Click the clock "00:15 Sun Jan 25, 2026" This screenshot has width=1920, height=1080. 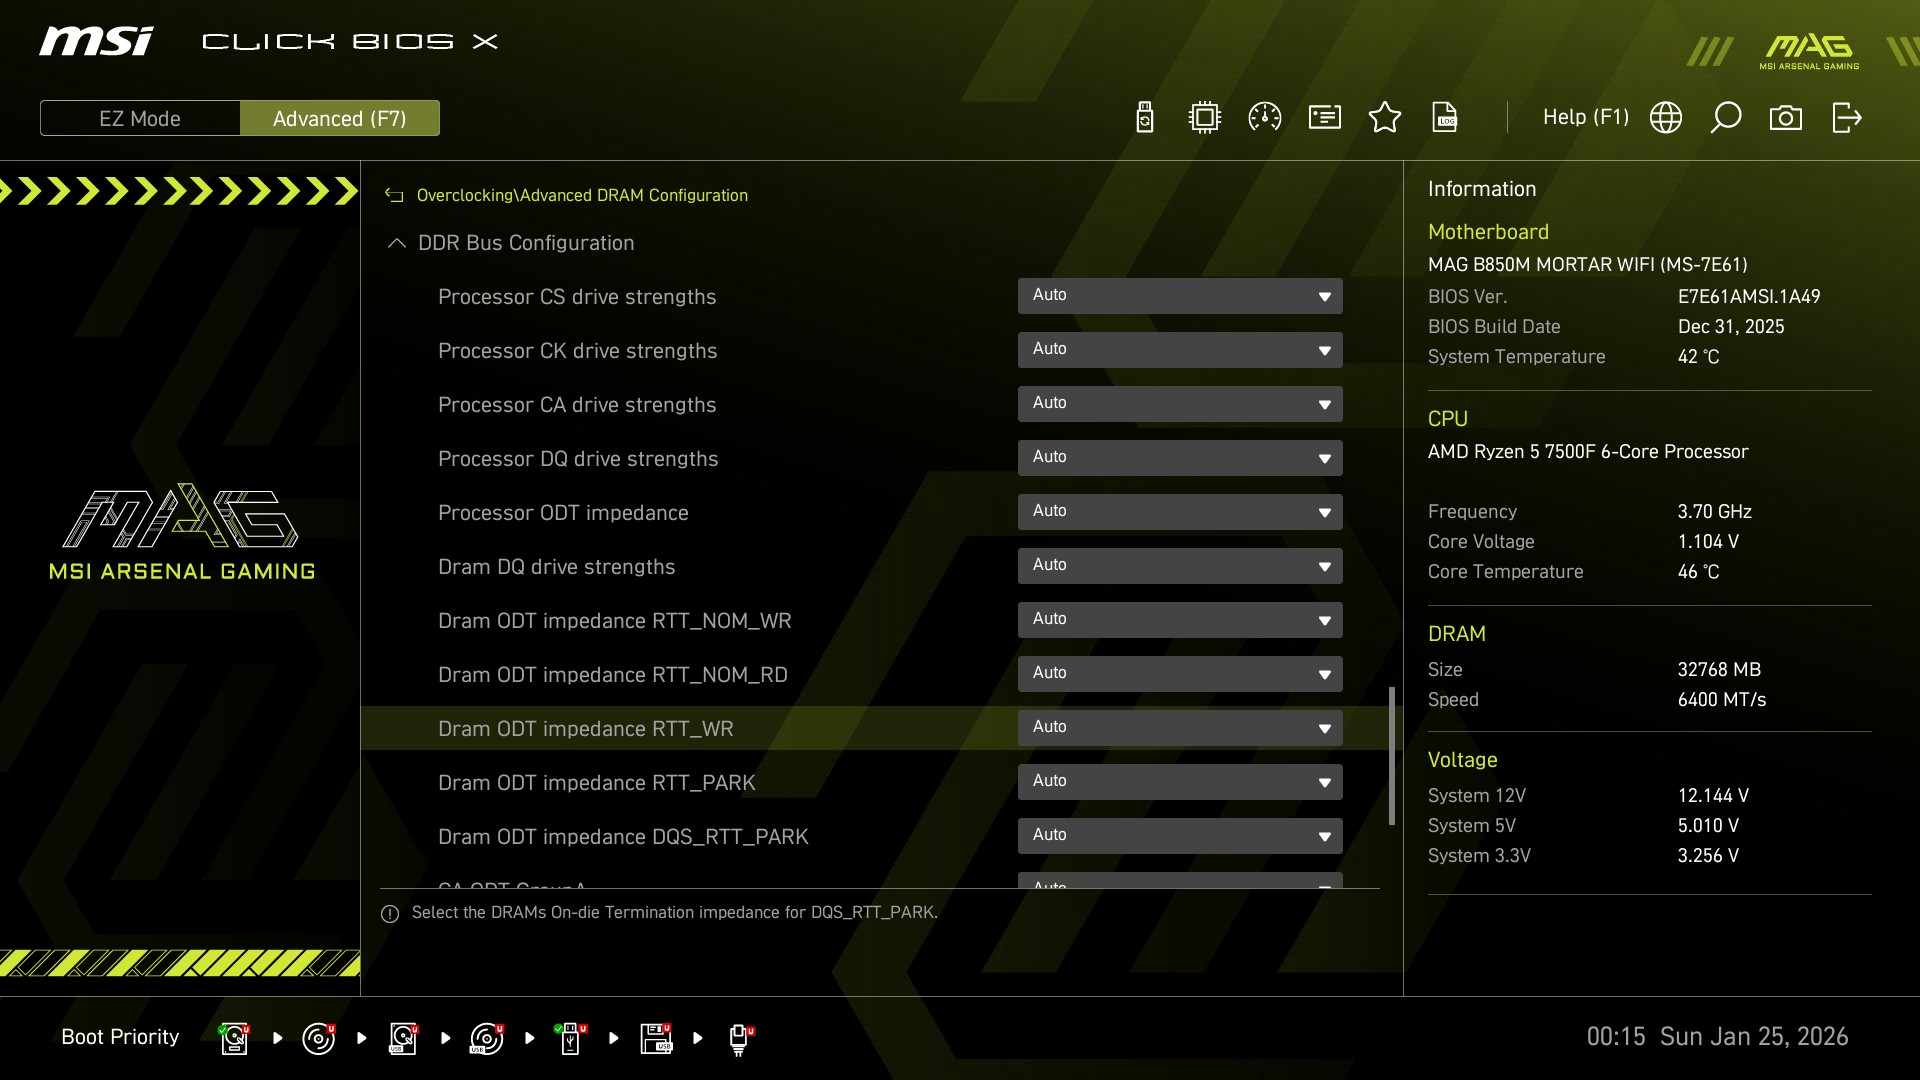[1717, 1037]
